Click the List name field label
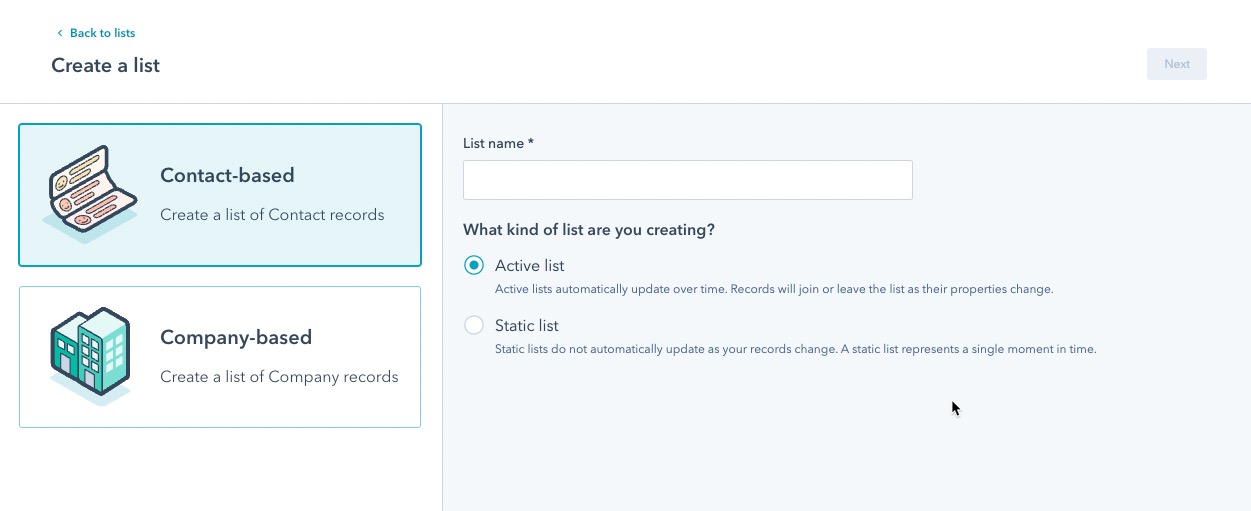 (x=493, y=144)
